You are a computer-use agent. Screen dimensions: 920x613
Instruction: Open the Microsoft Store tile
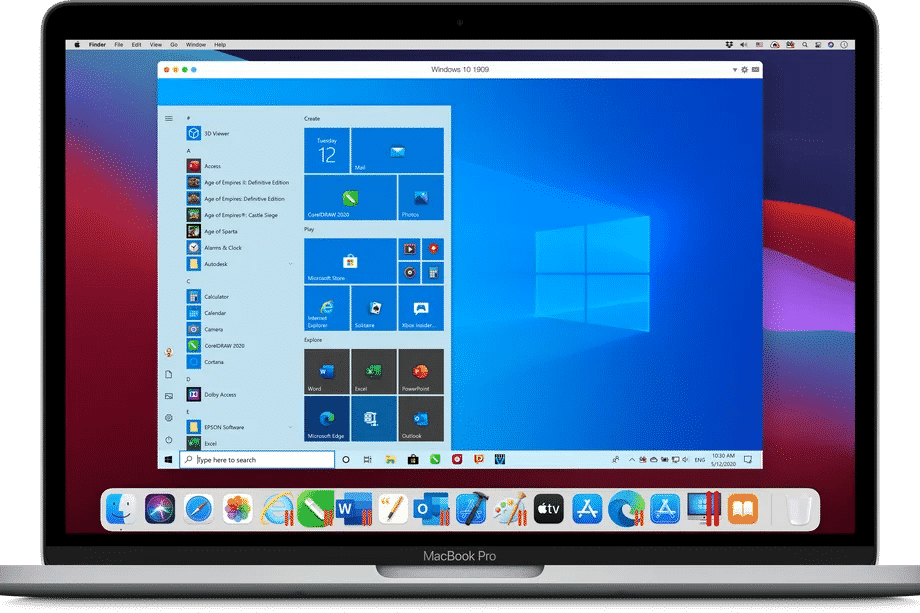350,261
